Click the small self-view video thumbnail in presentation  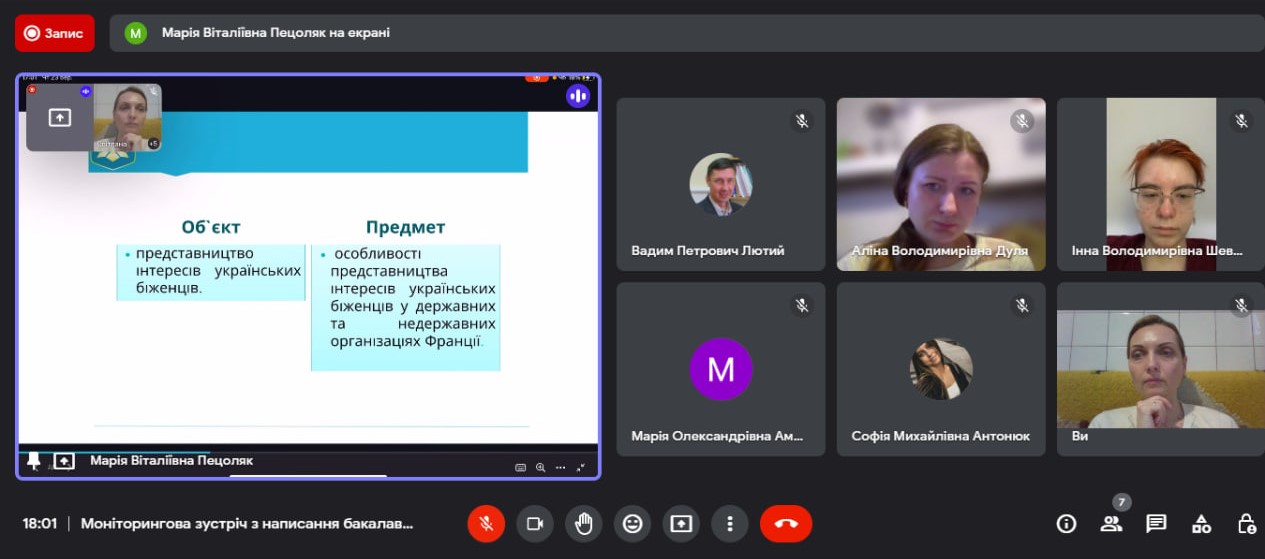tap(127, 118)
